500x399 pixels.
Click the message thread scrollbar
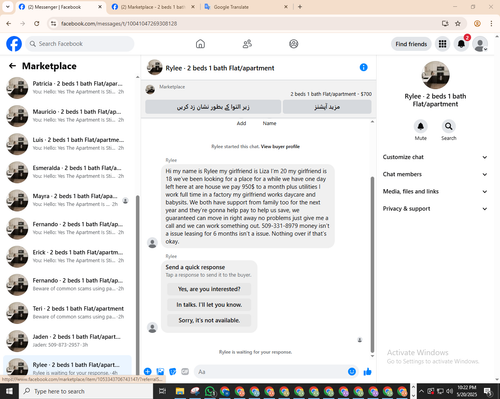(372, 264)
